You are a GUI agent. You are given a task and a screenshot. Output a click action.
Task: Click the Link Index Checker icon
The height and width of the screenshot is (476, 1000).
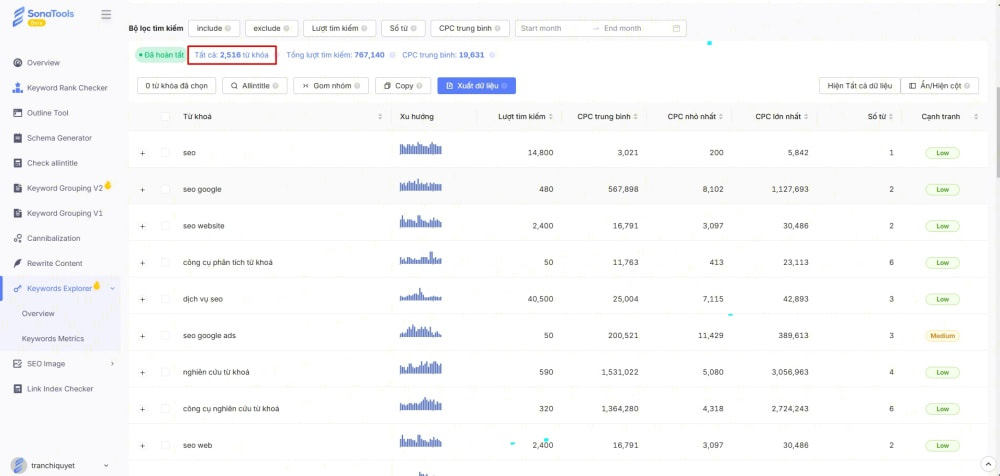[18, 389]
